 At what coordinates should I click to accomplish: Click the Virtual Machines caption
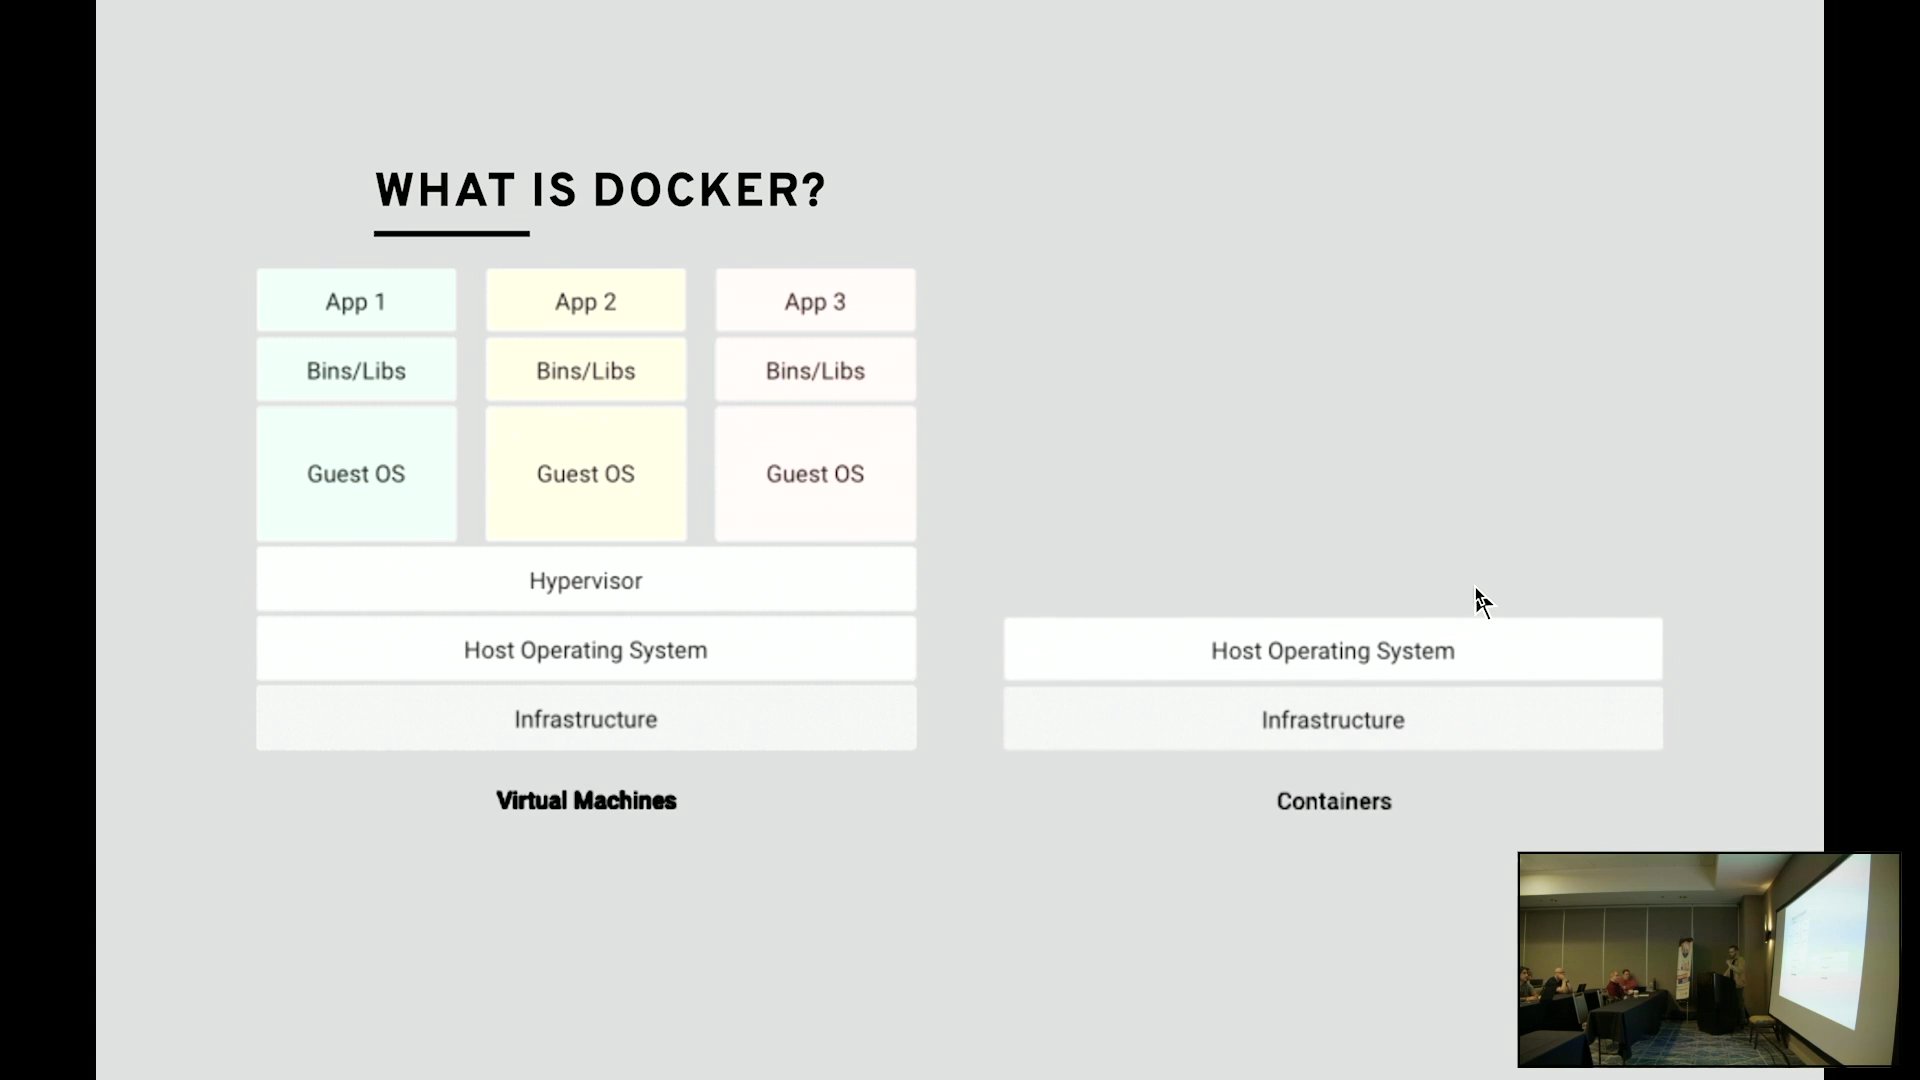586,801
